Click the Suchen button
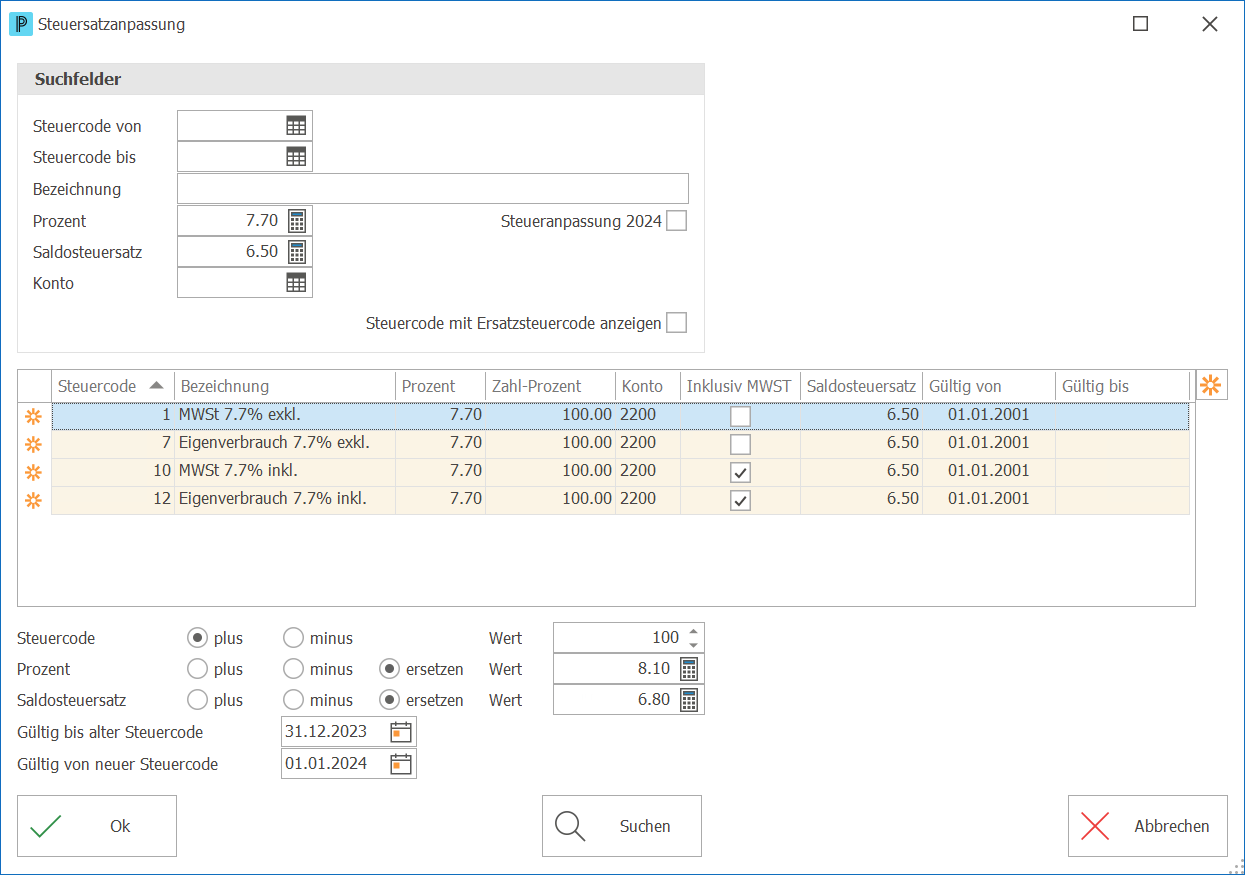The width and height of the screenshot is (1245, 875). [622, 826]
